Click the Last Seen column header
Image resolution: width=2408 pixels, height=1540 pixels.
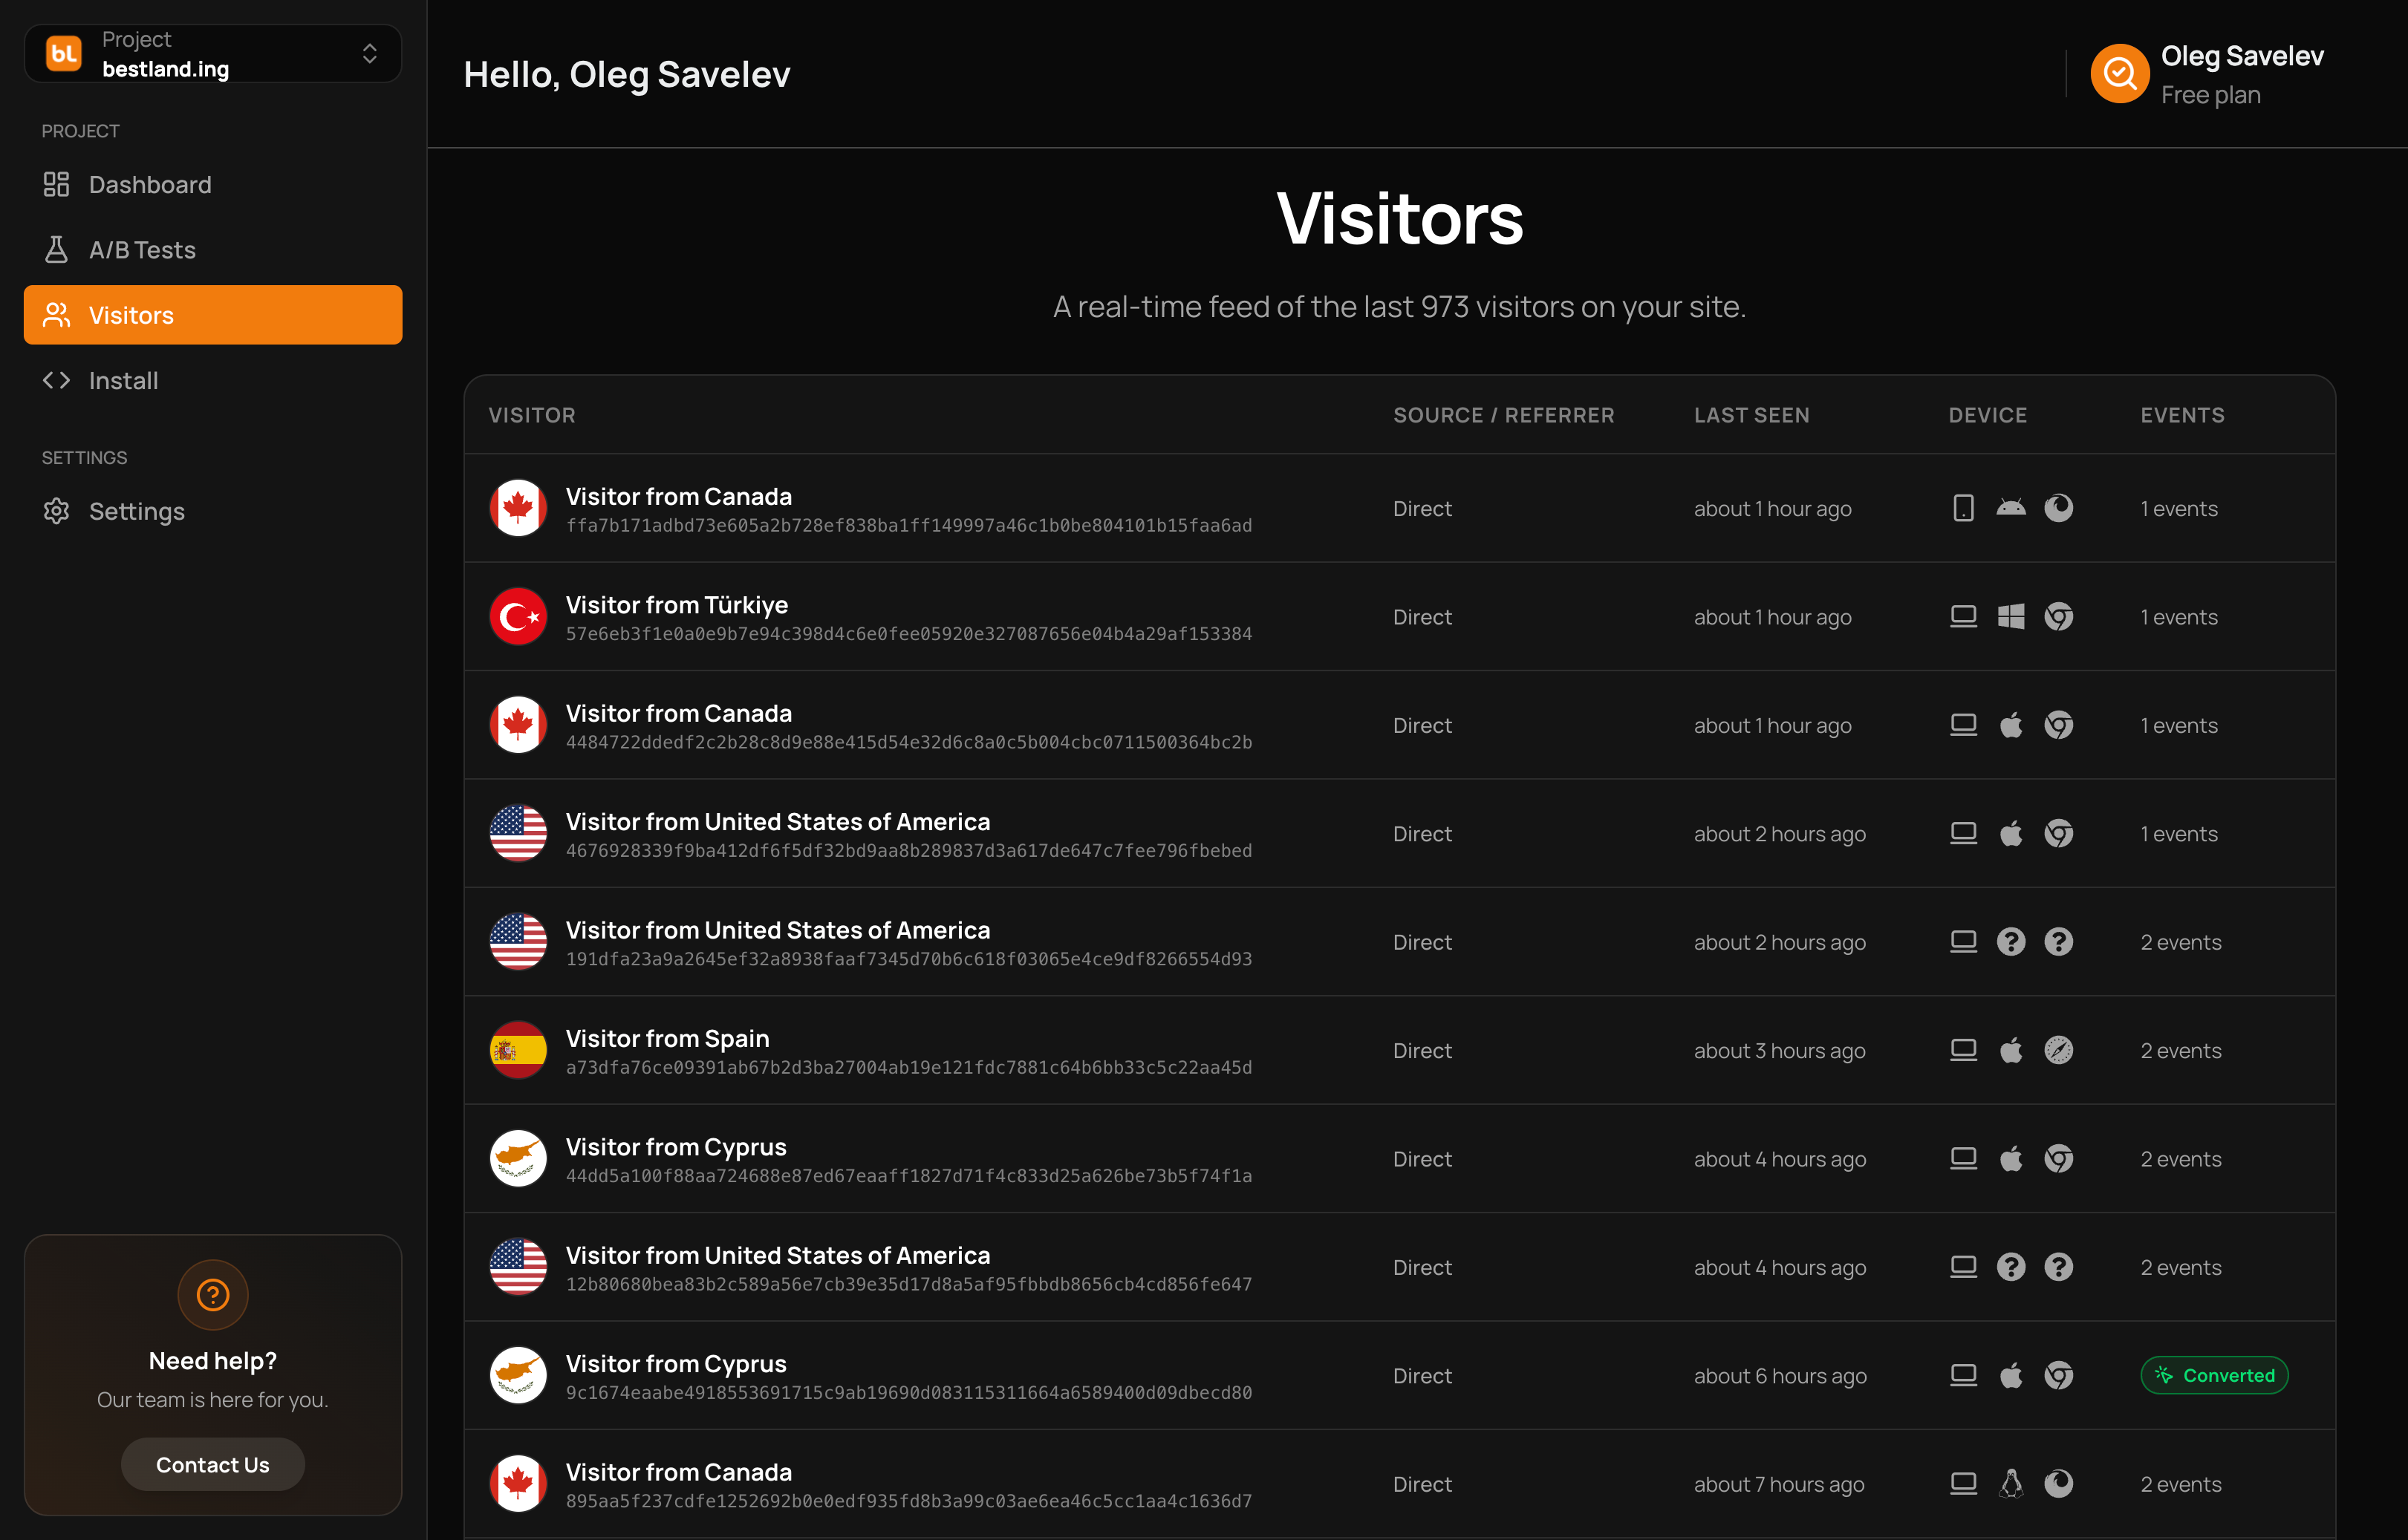(x=1751, y=415)
